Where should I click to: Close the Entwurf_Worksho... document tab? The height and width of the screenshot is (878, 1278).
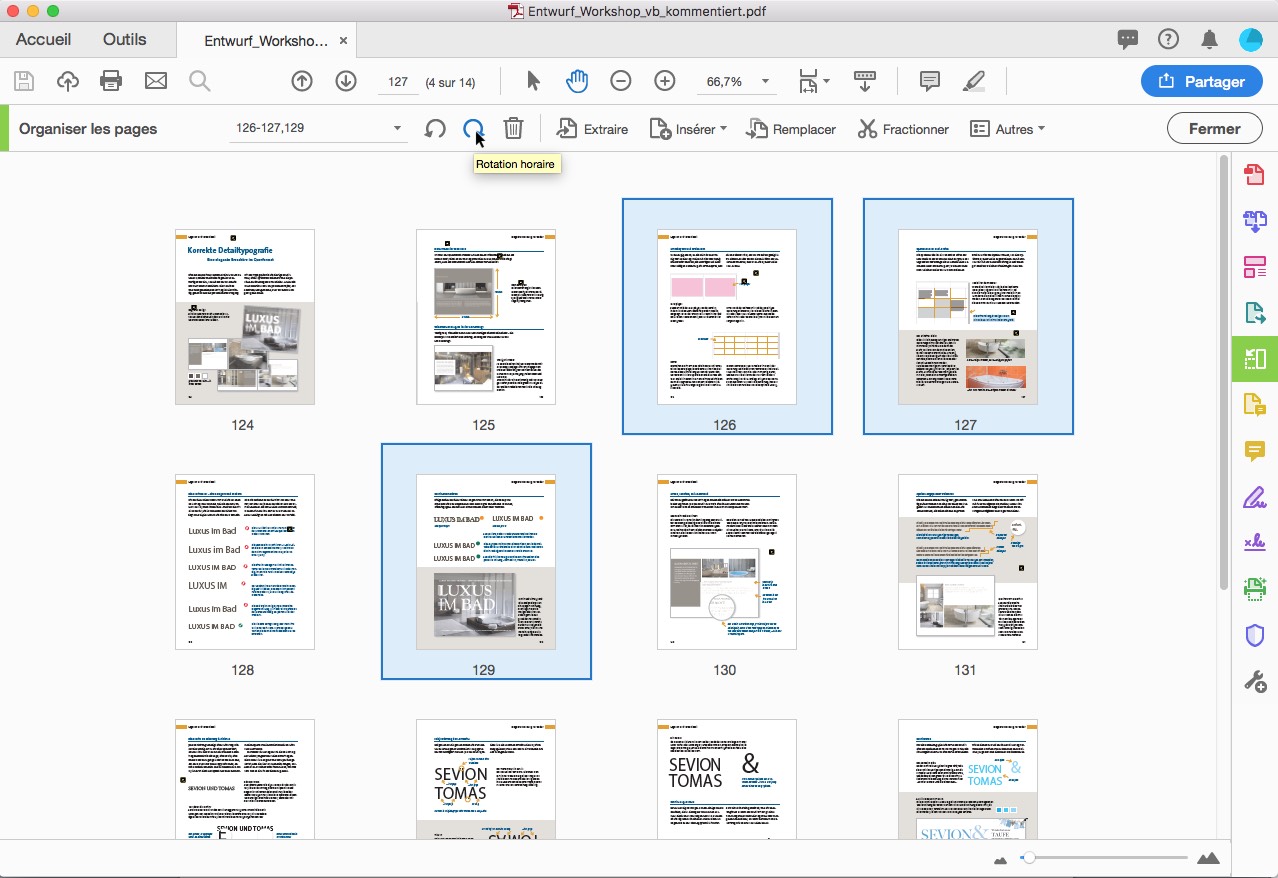tap(343, 41)
